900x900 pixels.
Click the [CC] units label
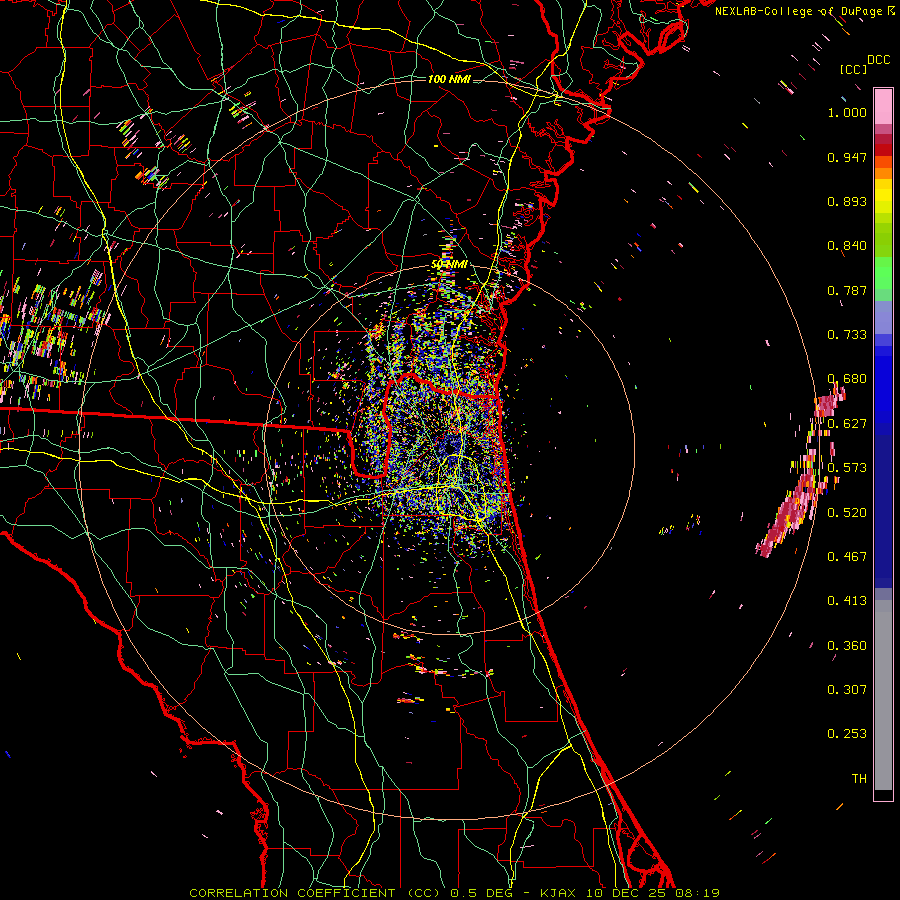(853, 69)
